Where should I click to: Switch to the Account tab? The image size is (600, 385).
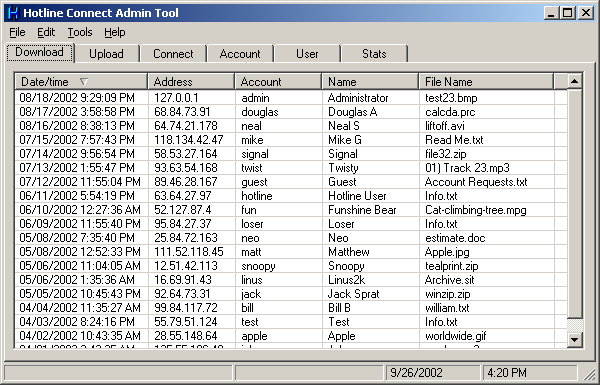tap(240, 54)
